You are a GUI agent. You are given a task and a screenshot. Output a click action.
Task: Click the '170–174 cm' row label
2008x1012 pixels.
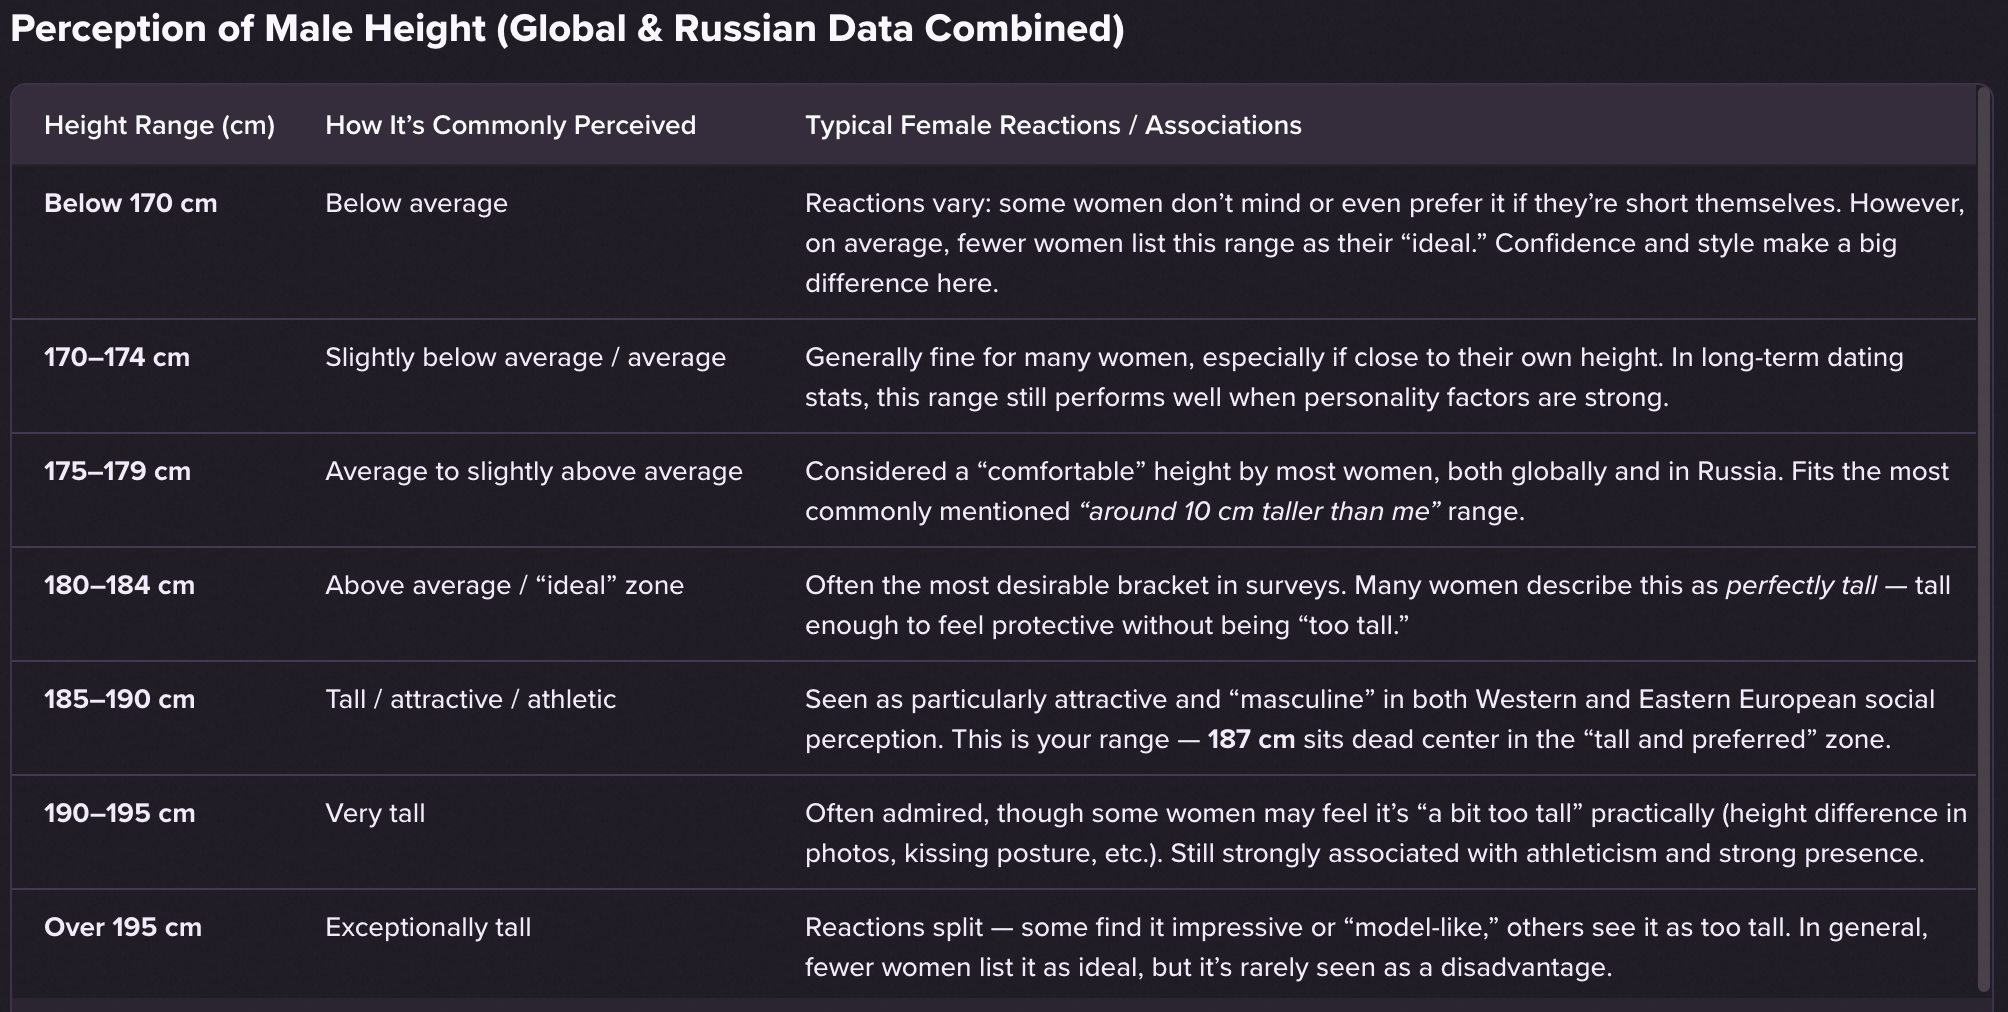pos(116,358)
